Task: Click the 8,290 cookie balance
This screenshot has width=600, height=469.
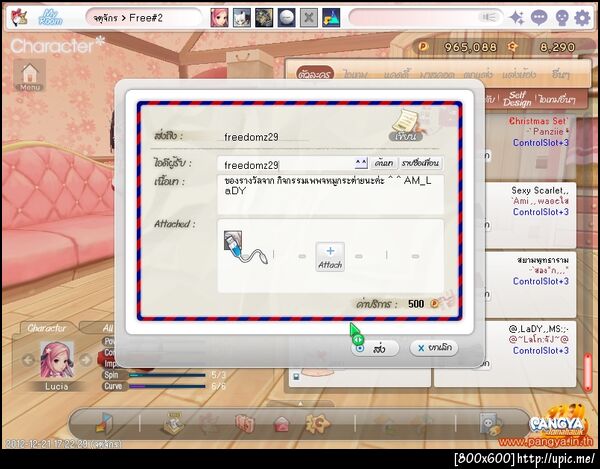Action: pos(557,47)
